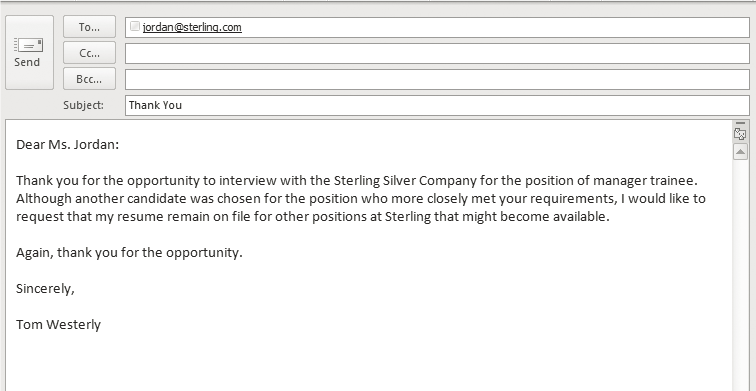Place cursor in the Sterling Silver Company paragraph
The width and height of the screenshot is (756, 391).
point(361,199)
